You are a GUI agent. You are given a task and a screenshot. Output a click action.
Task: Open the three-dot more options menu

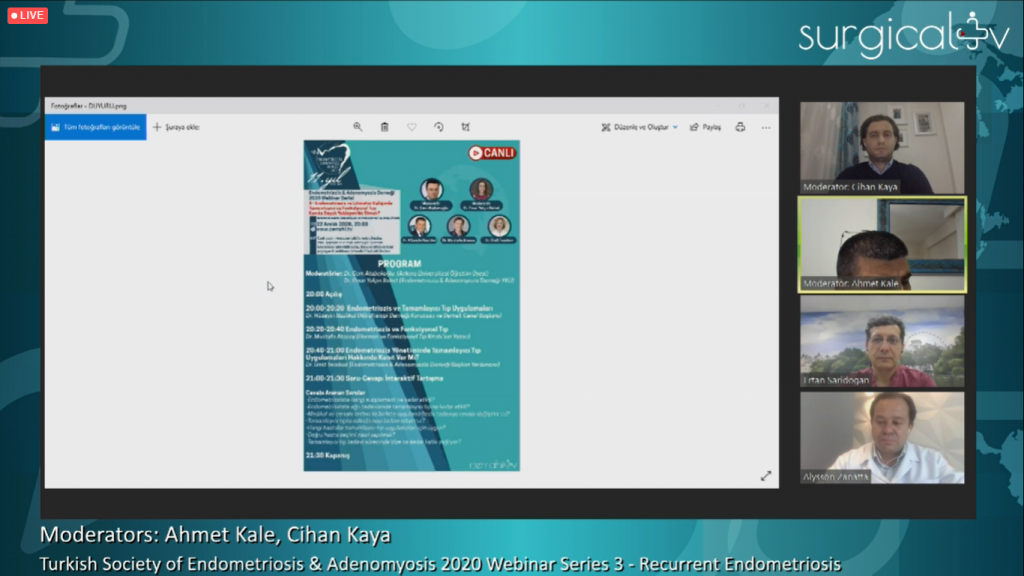click(x=766, y=127)
